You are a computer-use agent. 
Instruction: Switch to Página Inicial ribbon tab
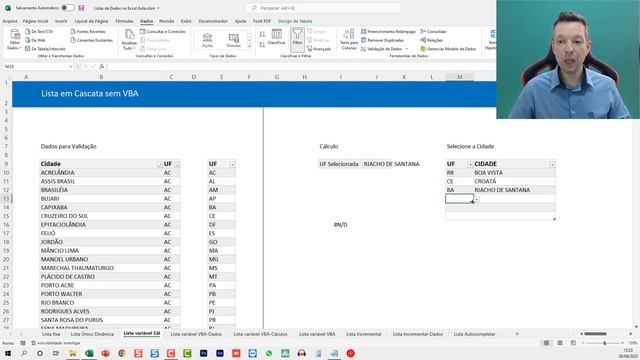[x=36, y=21]
